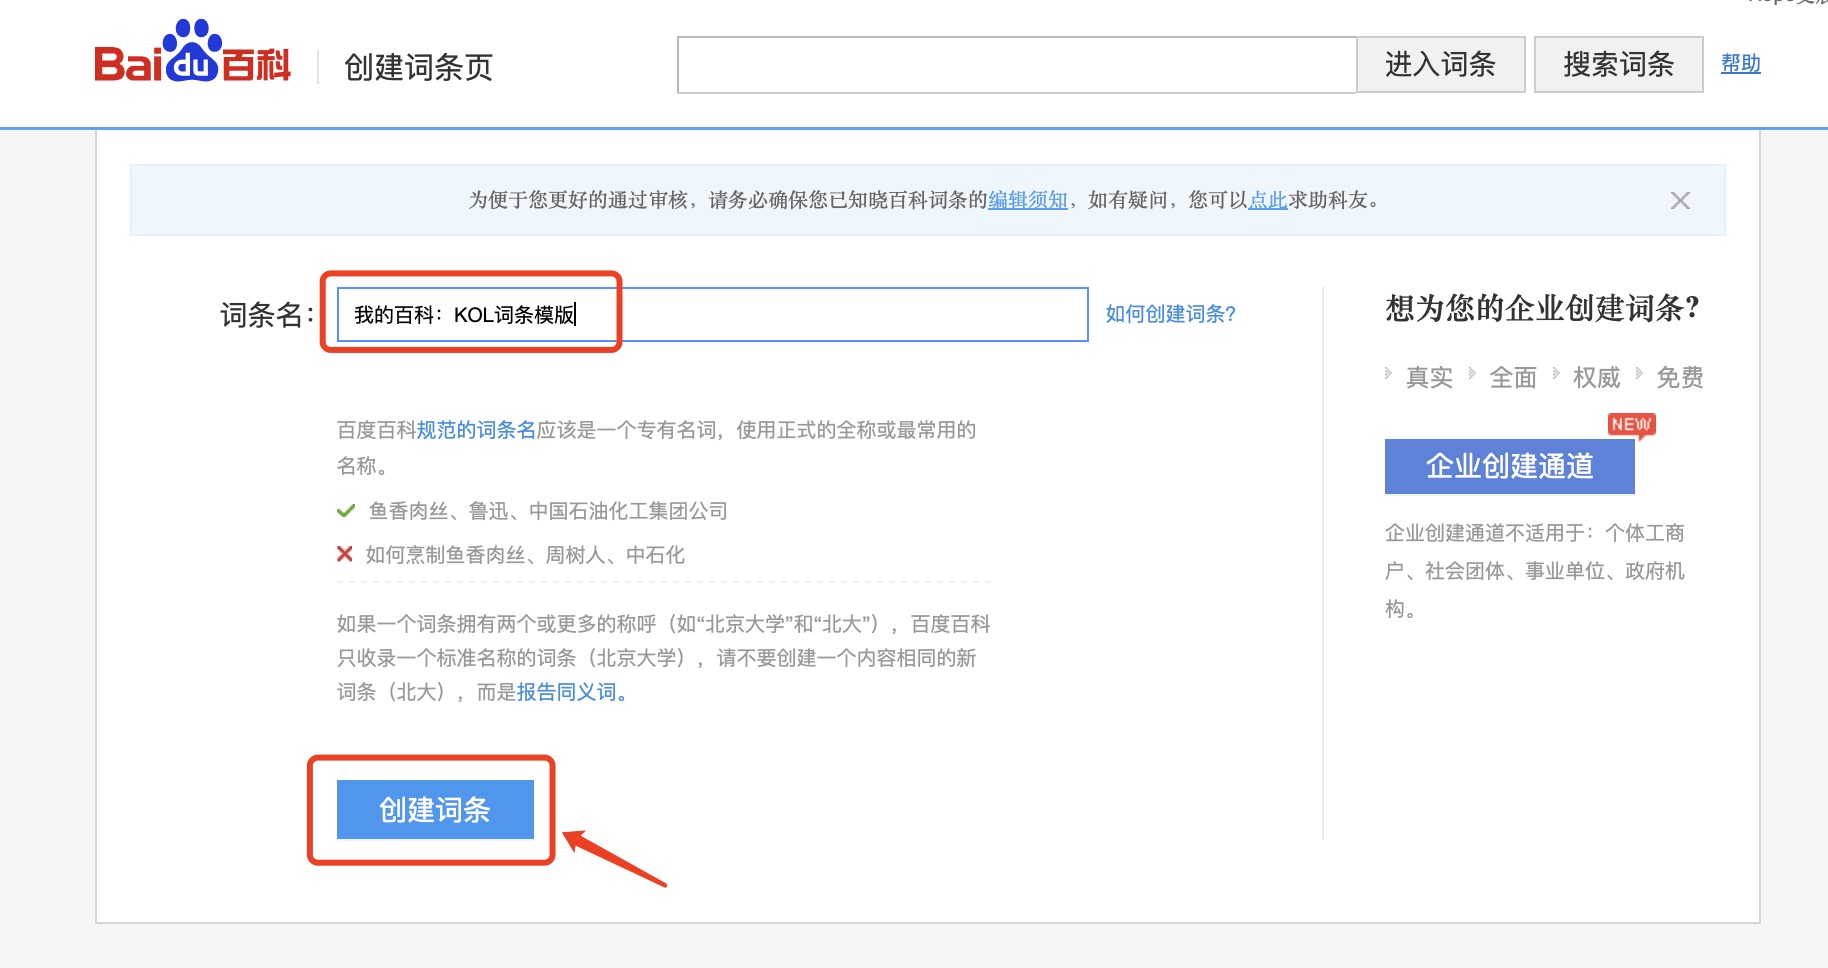Click the 企业创建通道不适用于 note text
This screenshot has height=968, width=1828.
(x=1535, y=571)
